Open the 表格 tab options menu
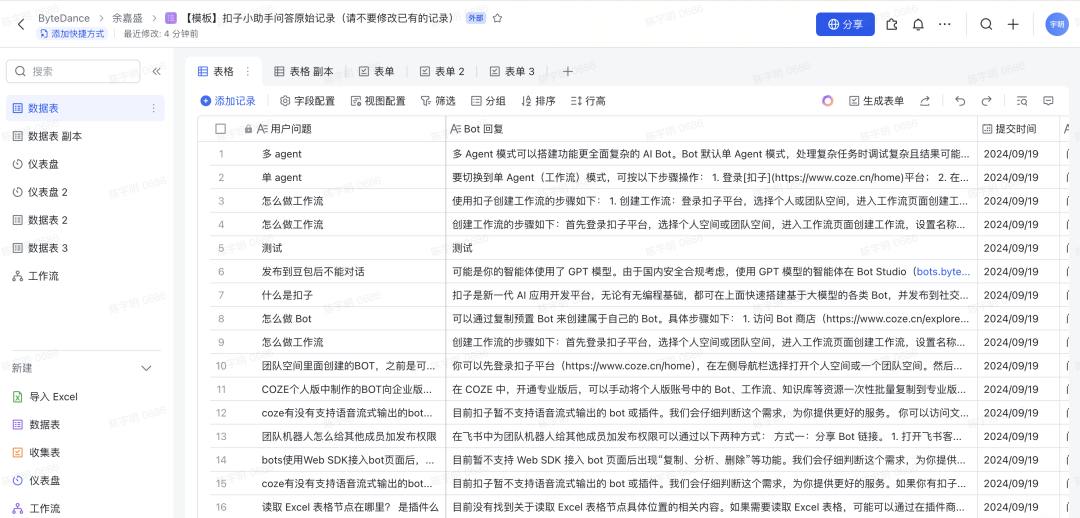This screenshot has width=1080, height=518. tap(248, 72)
